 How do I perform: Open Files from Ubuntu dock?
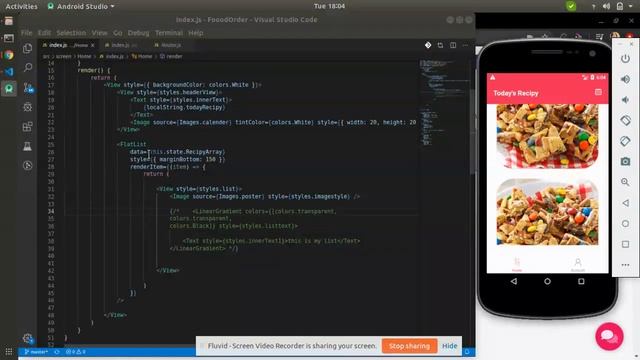[9, 21]
